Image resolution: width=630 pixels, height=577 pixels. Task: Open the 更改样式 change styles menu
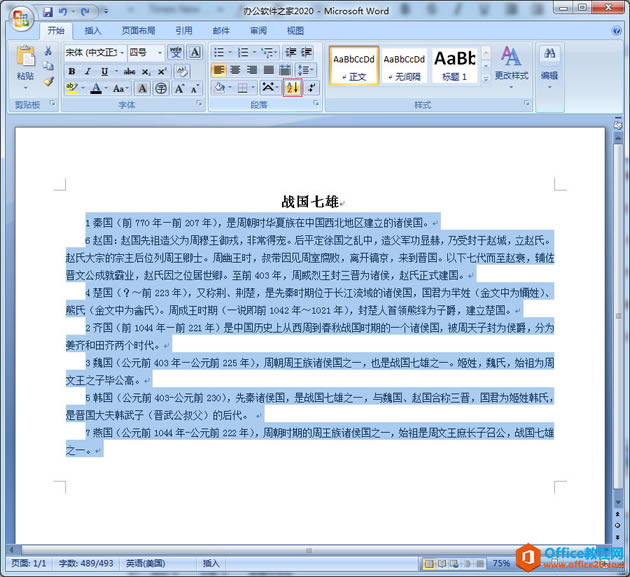[511, 68]
